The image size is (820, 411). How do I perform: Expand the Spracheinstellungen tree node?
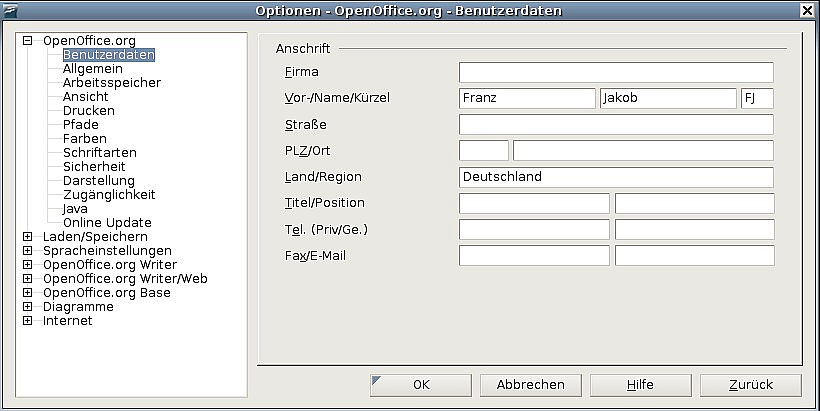(x=28, y=251)
